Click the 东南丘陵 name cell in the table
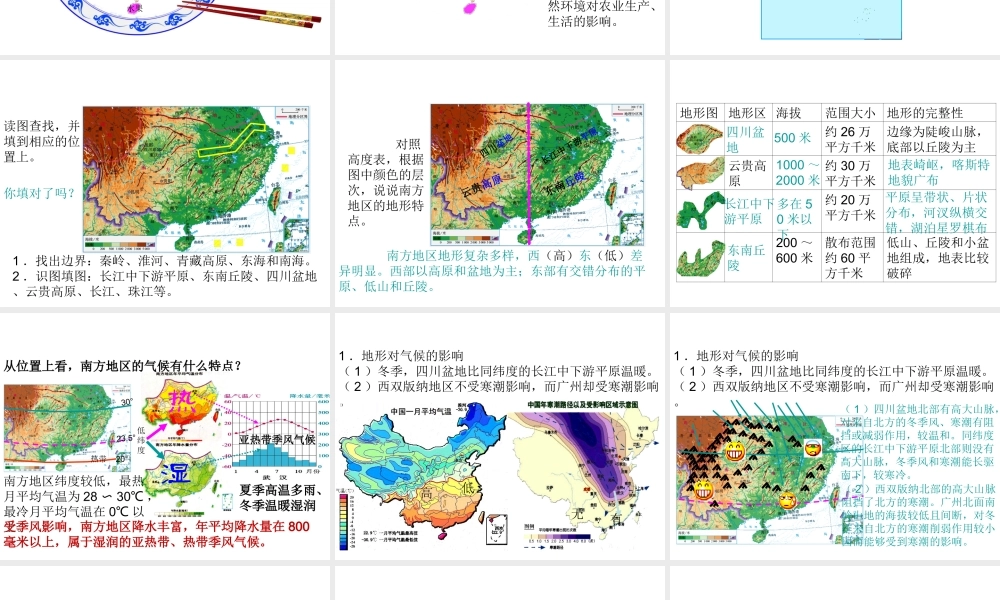This screenshot has height=600, width=1000. (746, 257)
